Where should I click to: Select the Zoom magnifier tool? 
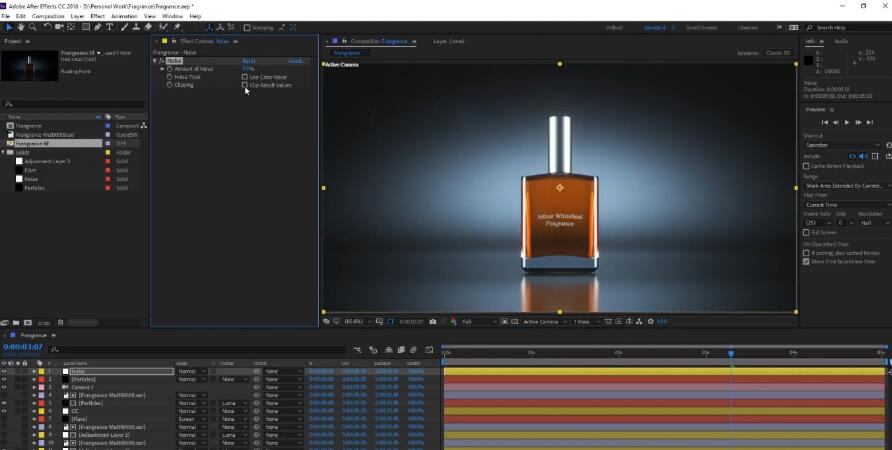[x=32, y=27]
